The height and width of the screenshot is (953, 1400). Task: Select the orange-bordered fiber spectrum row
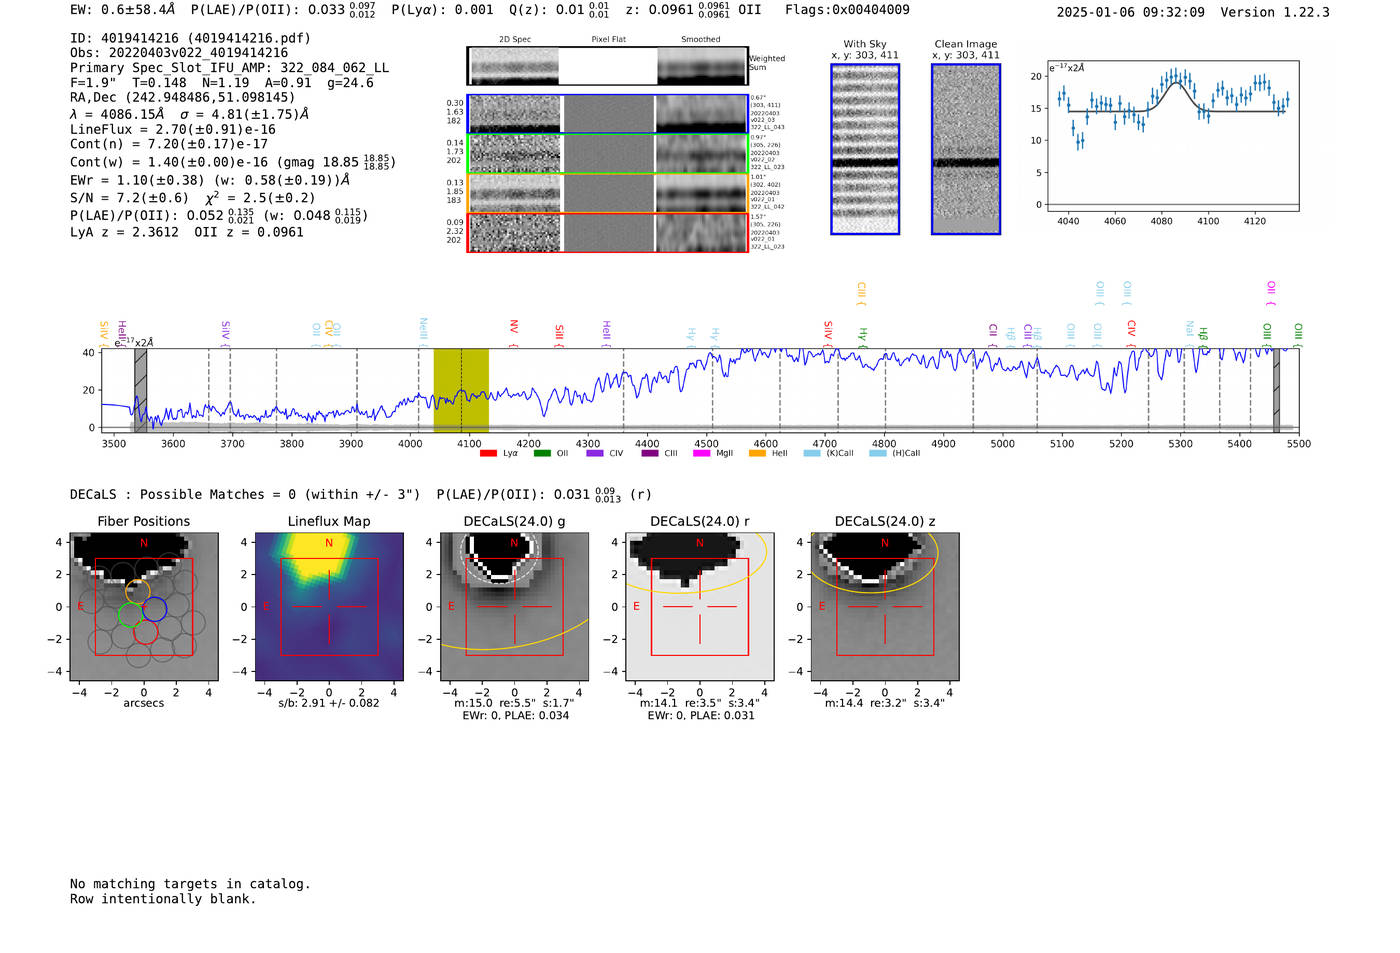(x=608, y=193)
